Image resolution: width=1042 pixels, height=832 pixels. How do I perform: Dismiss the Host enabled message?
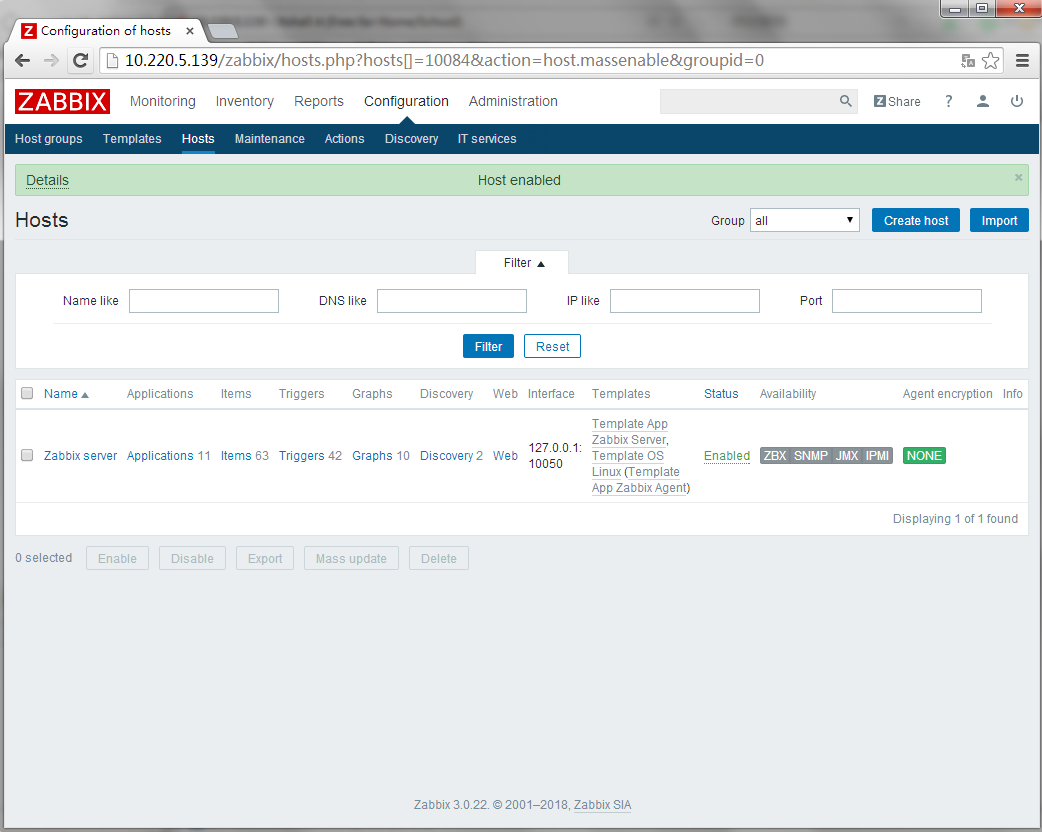[x=1018, y=177]
